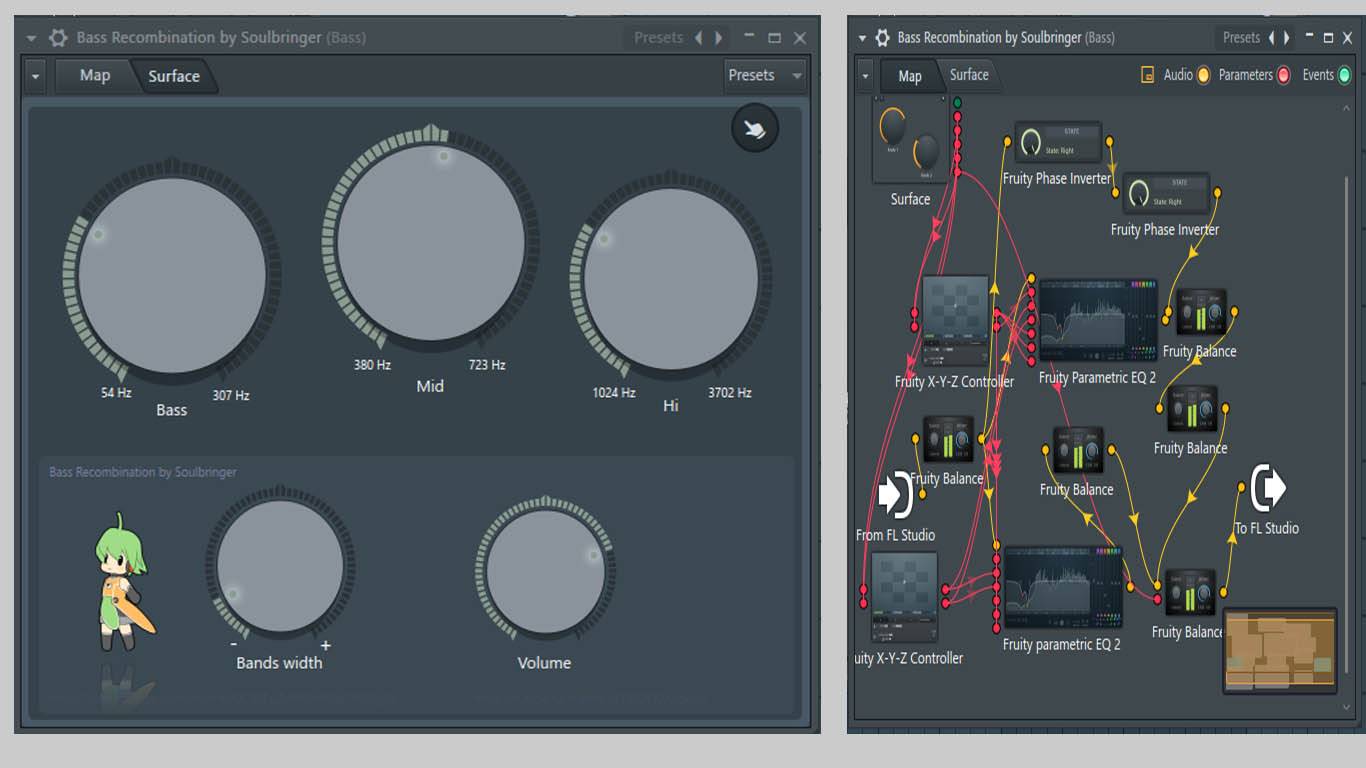1366x768 pixels.
Task: Go to next preset in Surface-view title bar
Action: coord(718,38)
